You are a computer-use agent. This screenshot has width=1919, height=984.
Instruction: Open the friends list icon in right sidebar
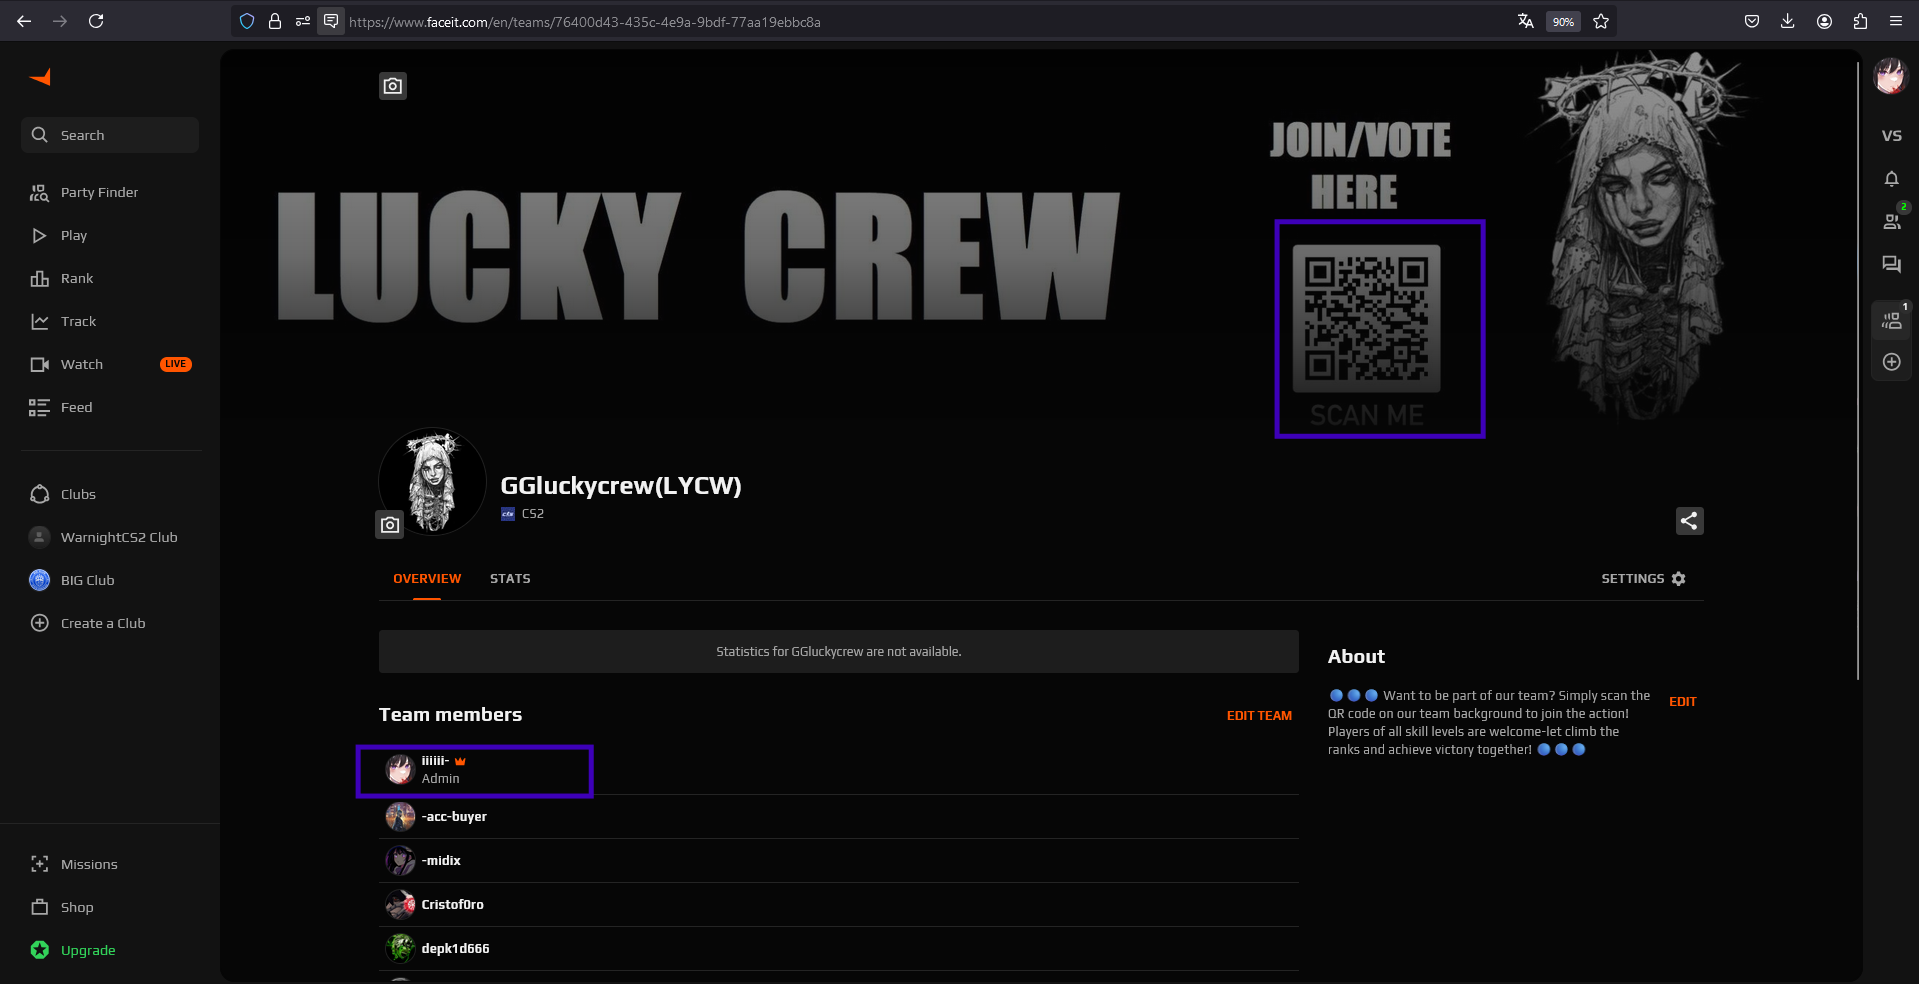click(x=1891, y=221)
